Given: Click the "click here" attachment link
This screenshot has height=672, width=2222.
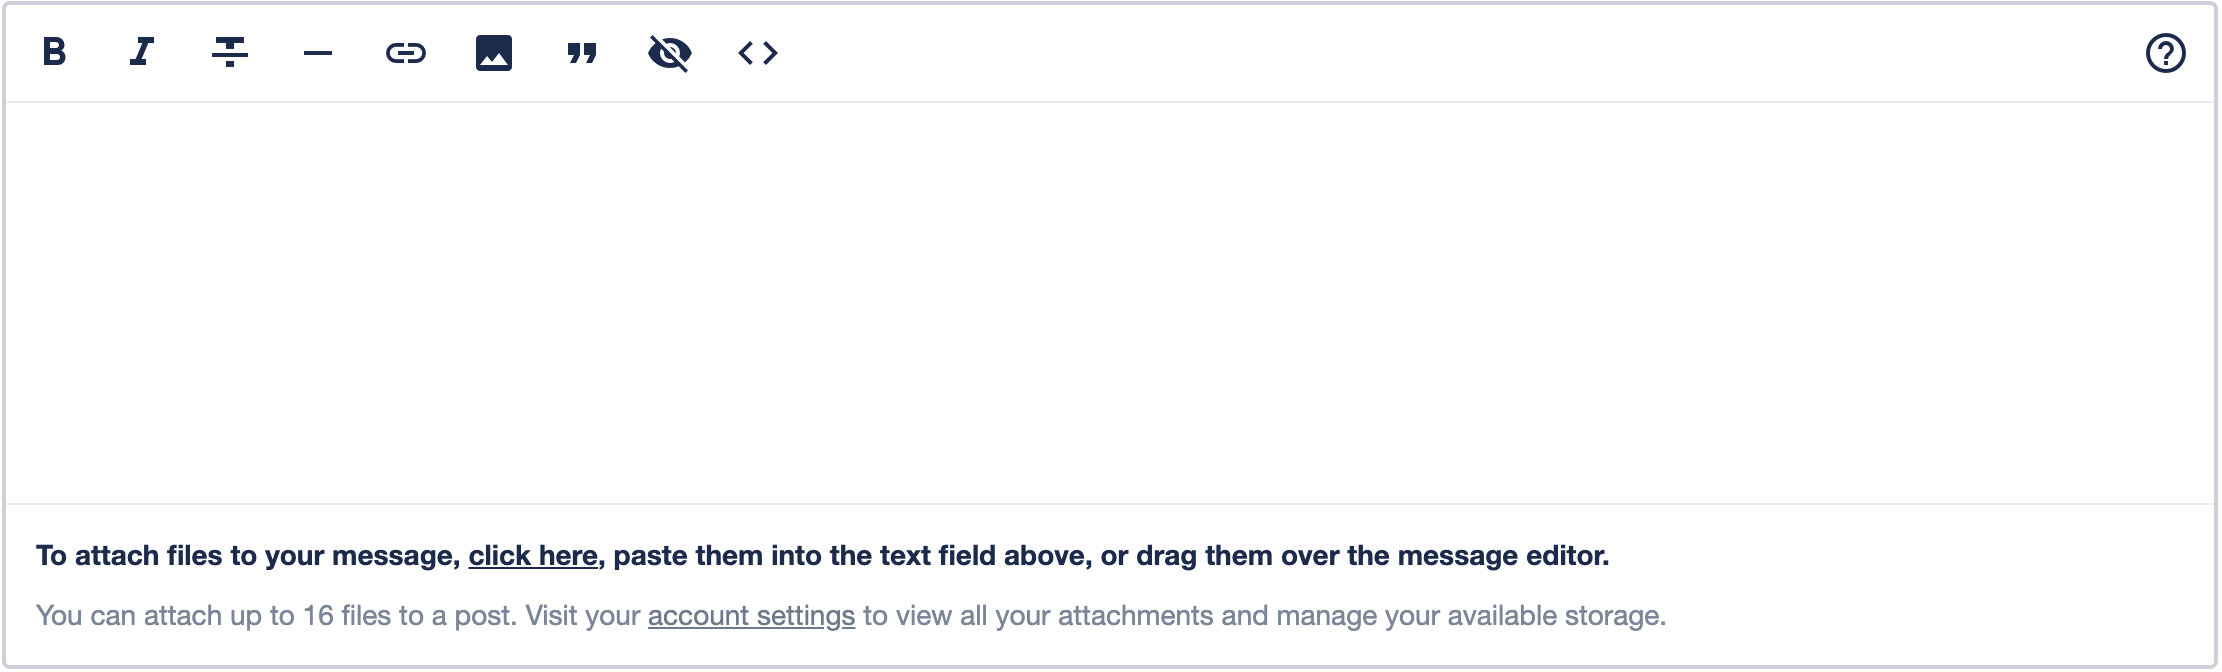Looking at the screenshot, I should pyautogui.click(x=533, y=556).
